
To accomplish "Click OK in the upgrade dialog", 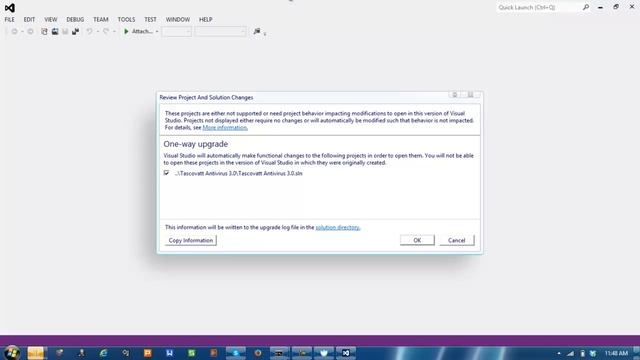I will pyautogui.click(x=417, y=240).
